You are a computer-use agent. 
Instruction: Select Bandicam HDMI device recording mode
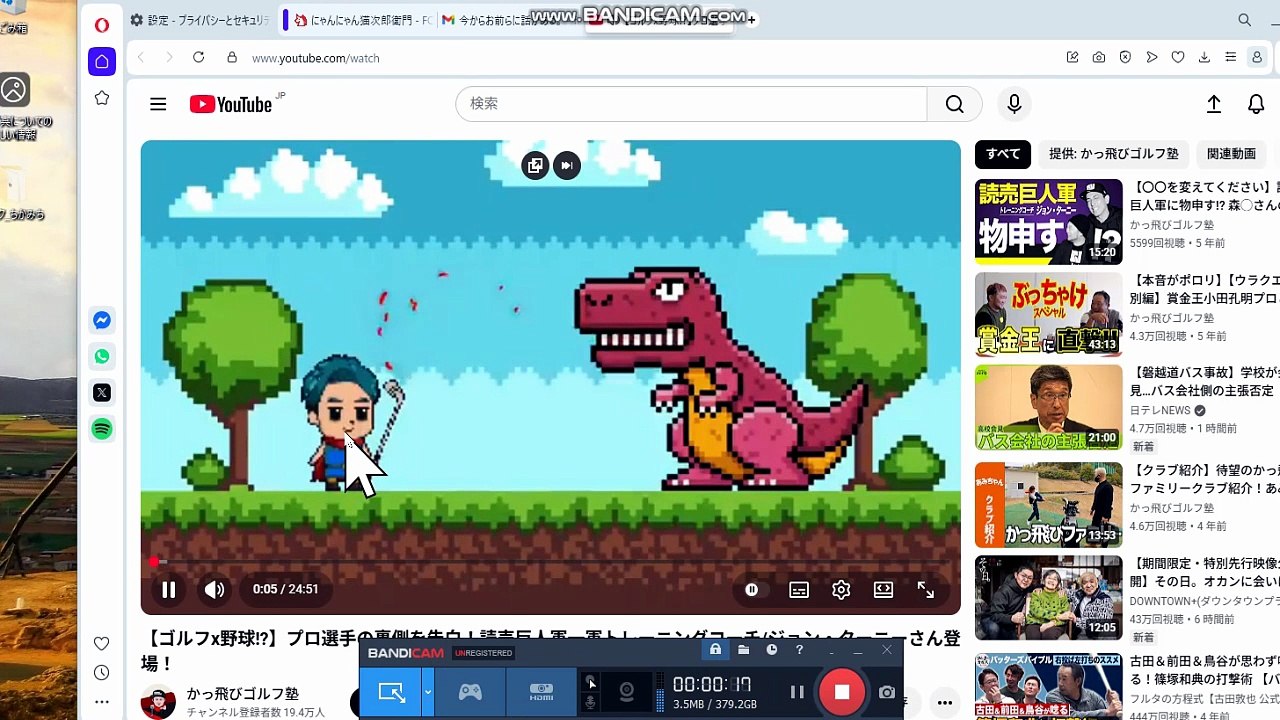tap(541, 692)
